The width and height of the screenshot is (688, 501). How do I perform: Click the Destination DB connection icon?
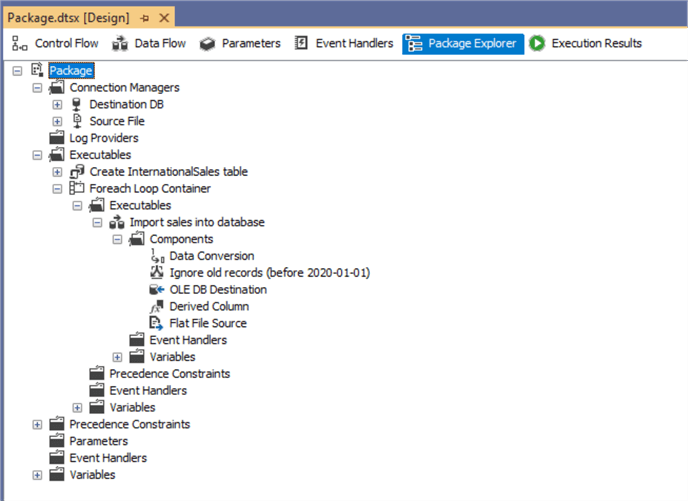[76, 104]
